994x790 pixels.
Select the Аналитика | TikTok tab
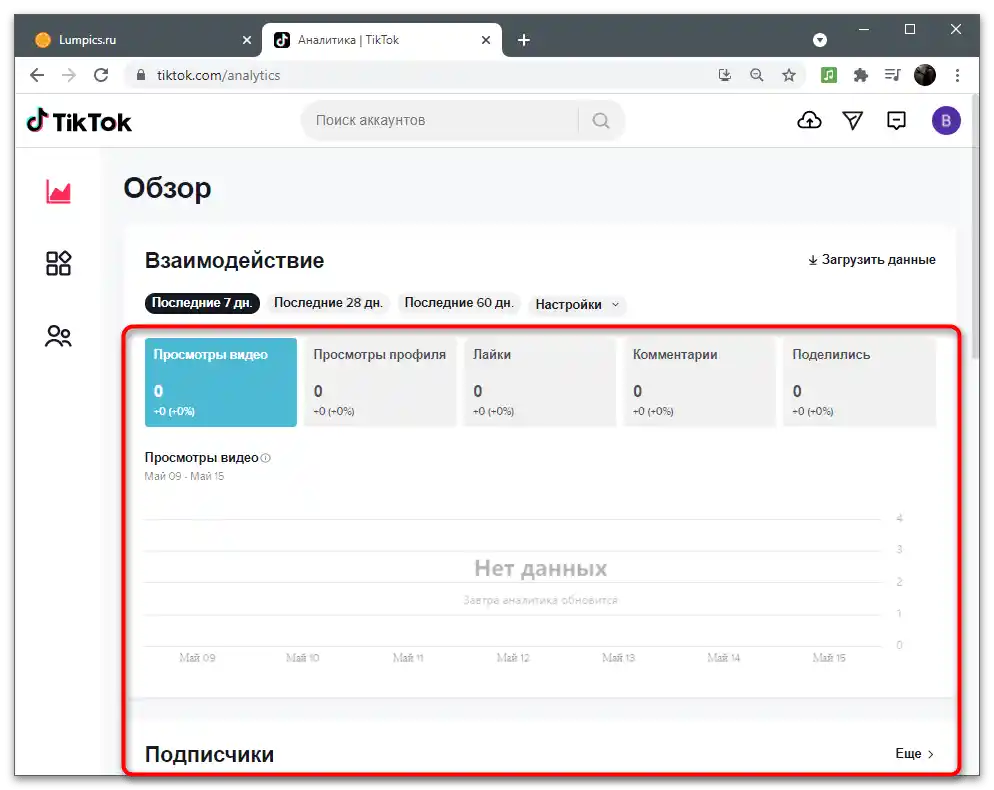pyautogui.click(x=382, y=40)
